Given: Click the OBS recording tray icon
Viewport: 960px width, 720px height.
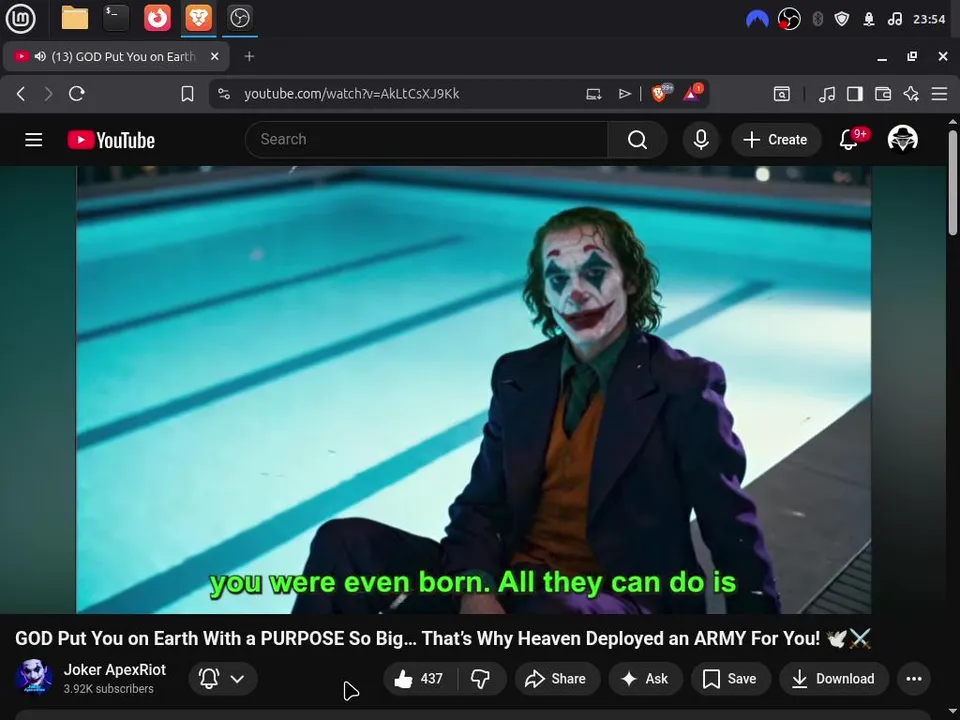Looking at the screenshot, I should [x=789, y=19].
